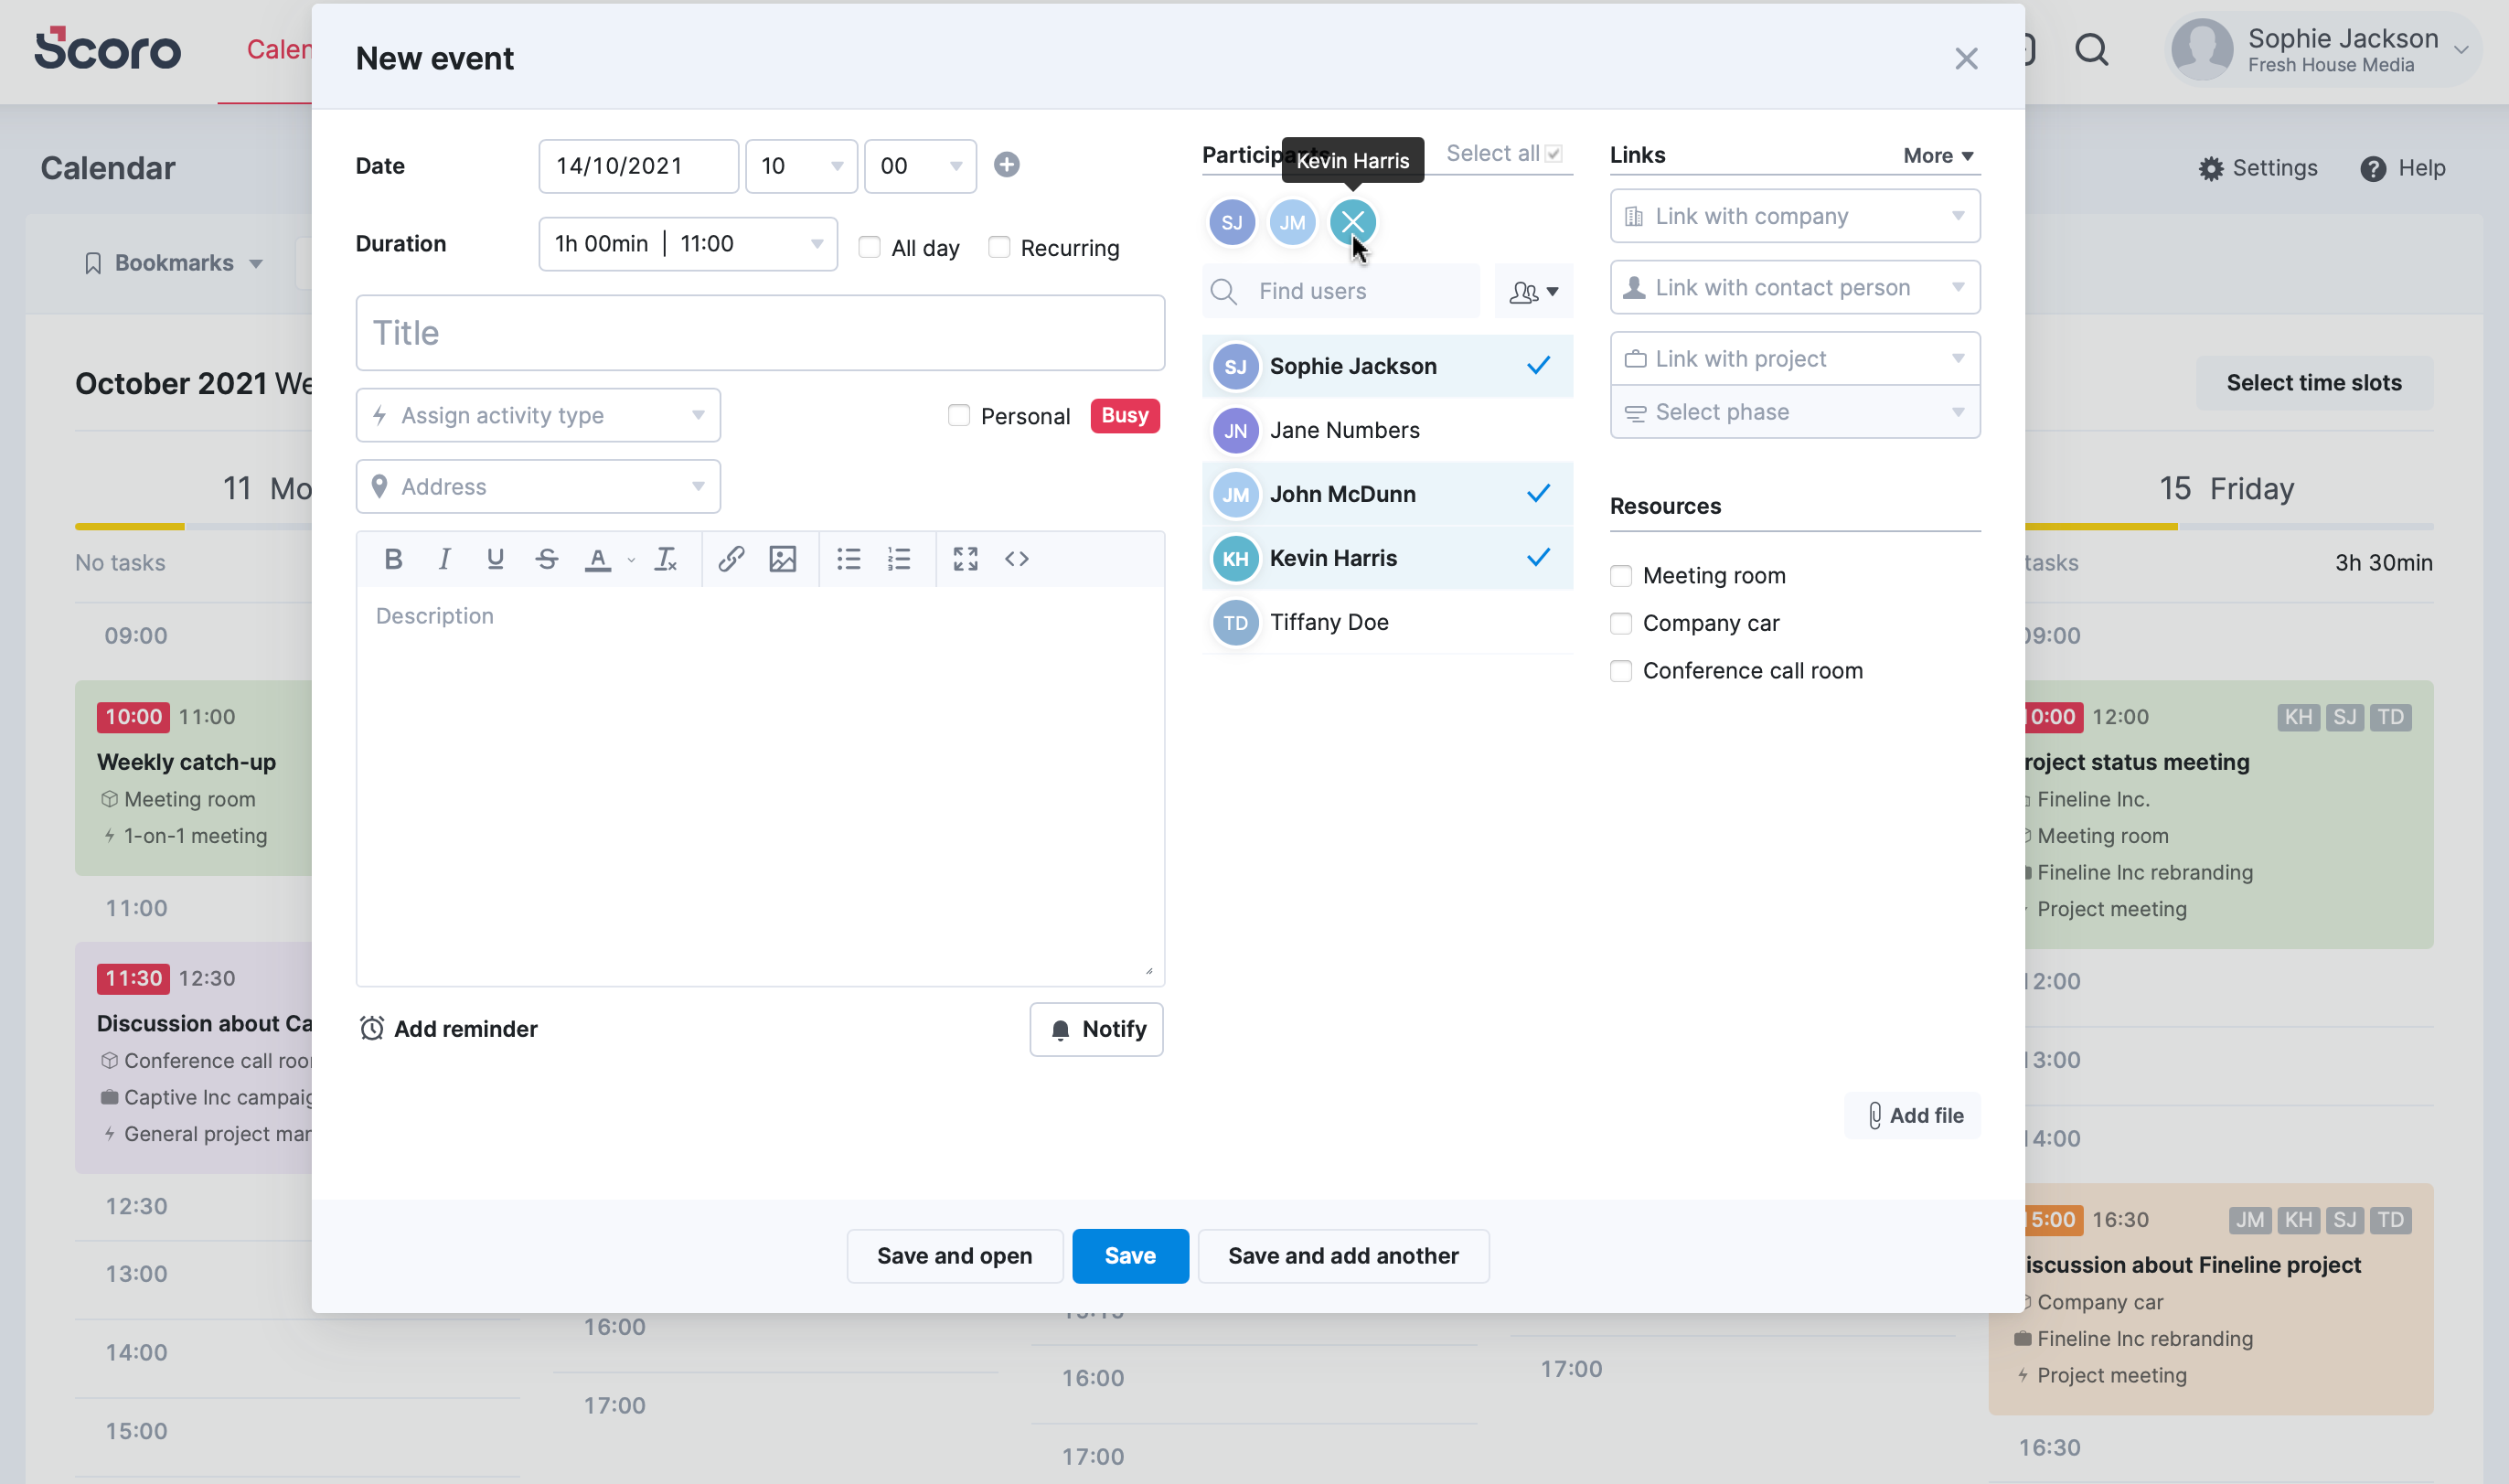Check the Meeting room resource
The width and height of the screenshot is (2509, 1484).
(x=1621, y=576)
